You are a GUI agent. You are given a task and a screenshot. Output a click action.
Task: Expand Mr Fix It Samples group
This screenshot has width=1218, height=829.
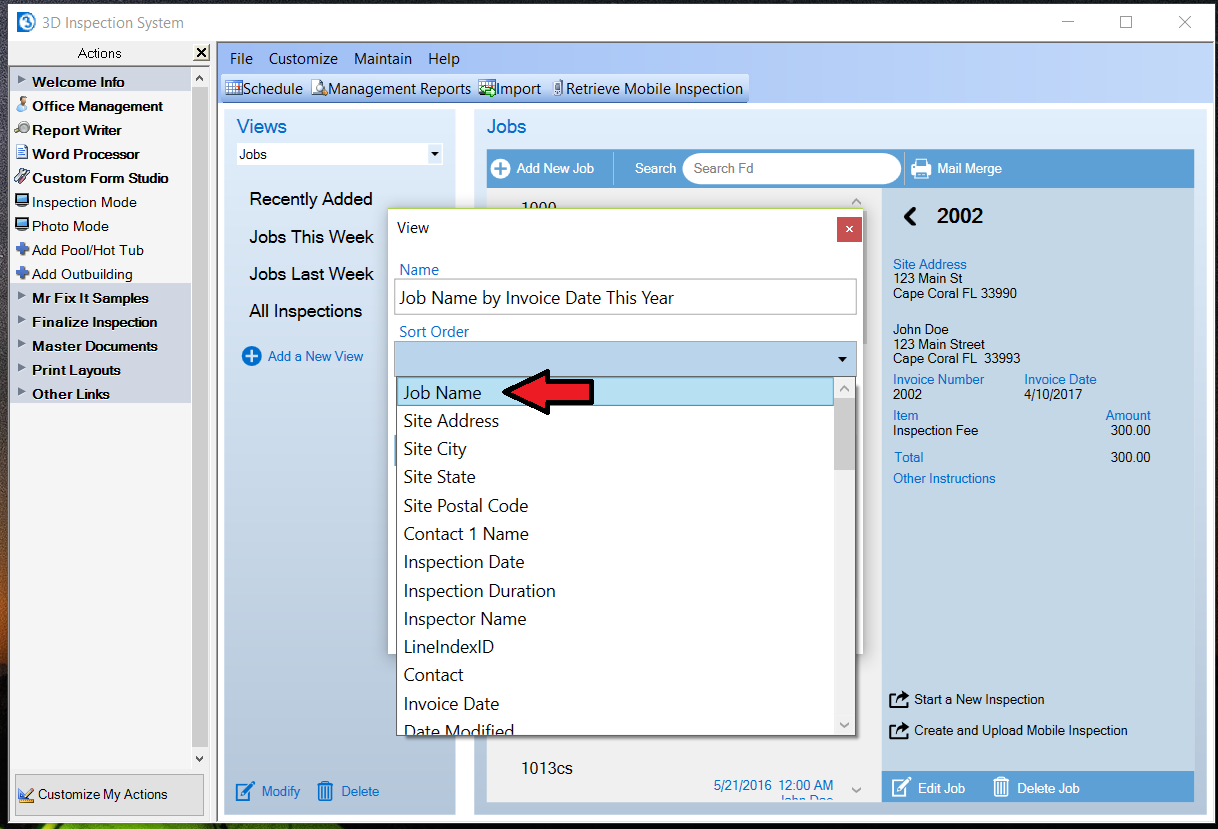click(22, 297)
